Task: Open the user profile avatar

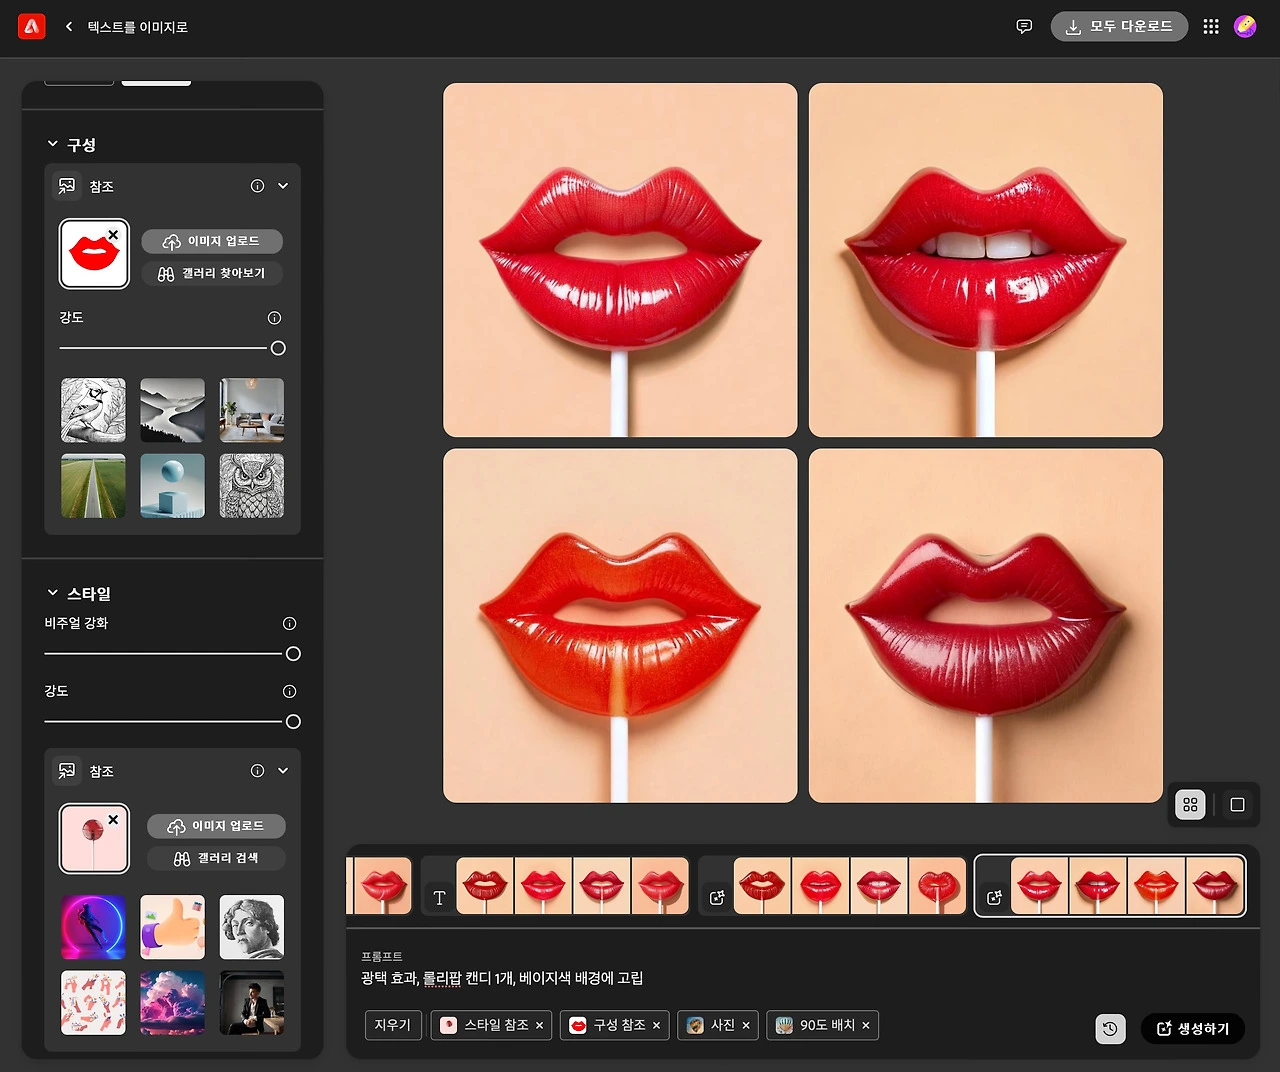Action: point(1245,27)
